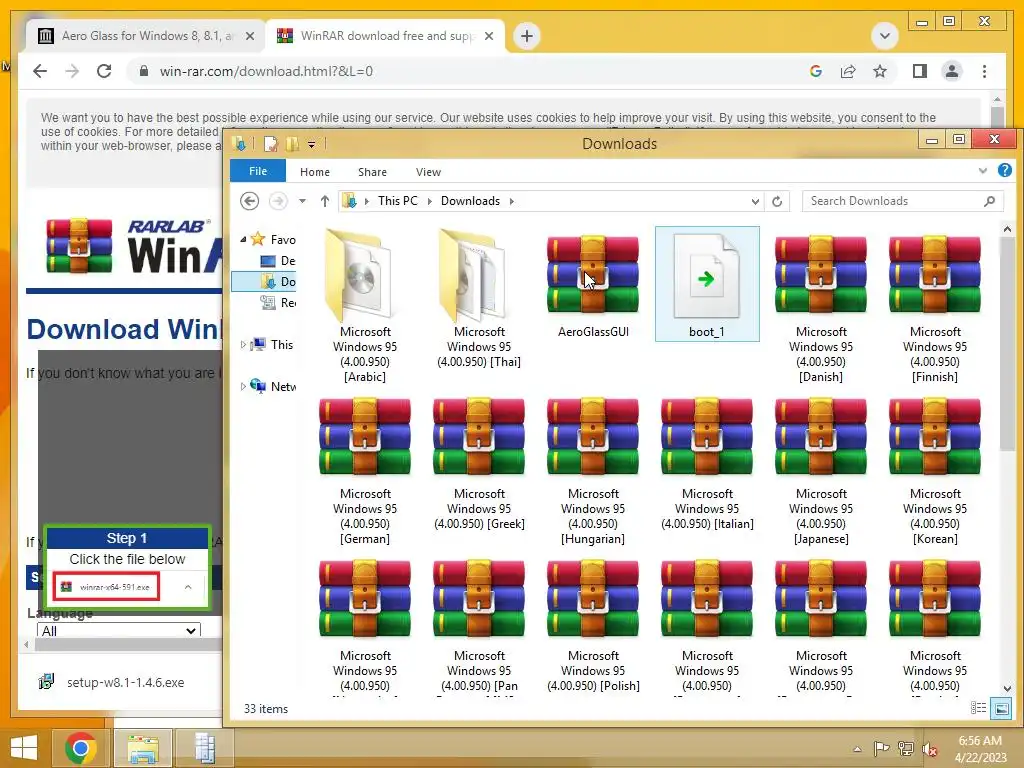Screen dimensions: 1024x768
Task: Open Chrome from the taskbar
Action: [x=80, y=748]
